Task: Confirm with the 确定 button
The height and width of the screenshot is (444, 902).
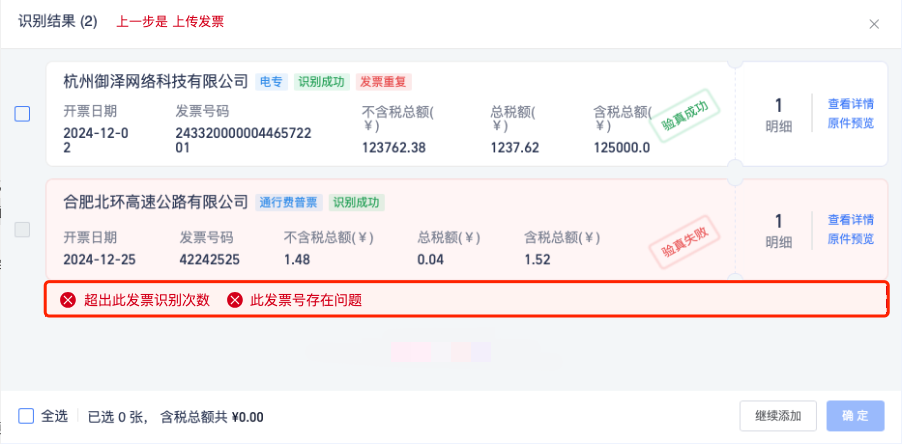Action: tap(855, 416)
